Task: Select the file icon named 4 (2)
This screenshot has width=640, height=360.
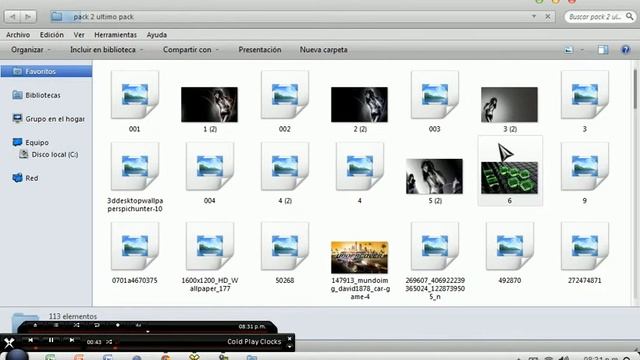Action: tap(285, 167)
